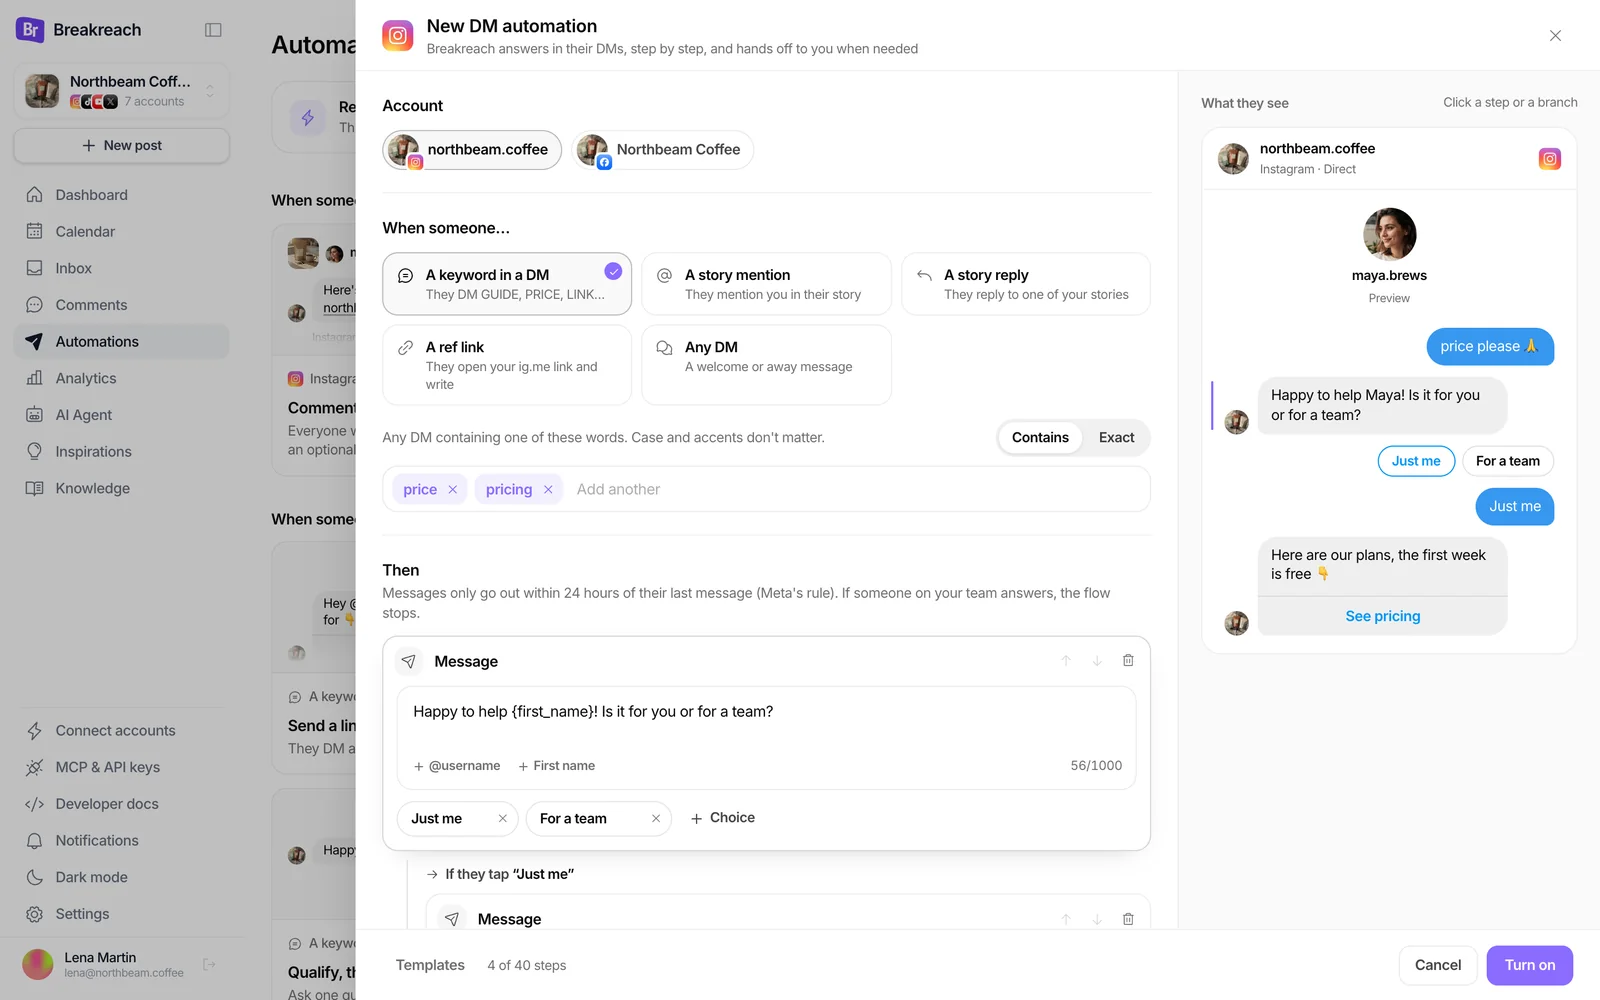
Task: Go to Inbox in sidebar
Action: (121, 268)
